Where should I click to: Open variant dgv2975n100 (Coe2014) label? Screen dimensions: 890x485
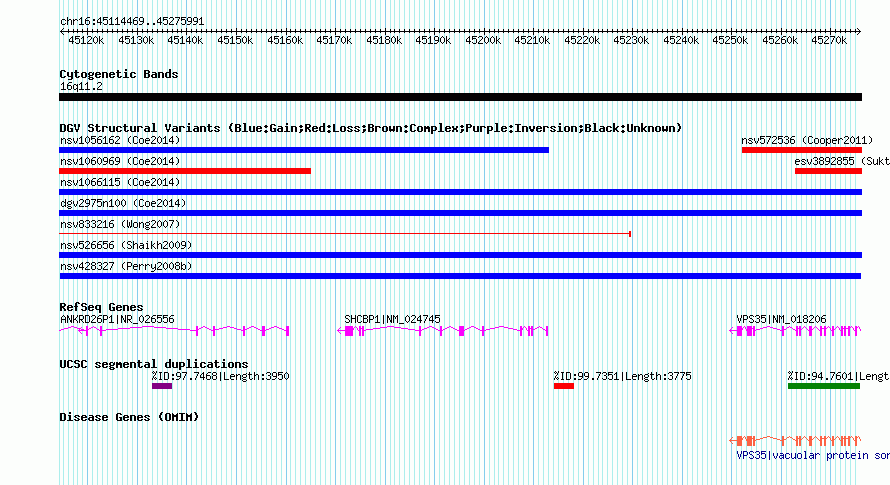pyautogui.click(x=123, y=203)
